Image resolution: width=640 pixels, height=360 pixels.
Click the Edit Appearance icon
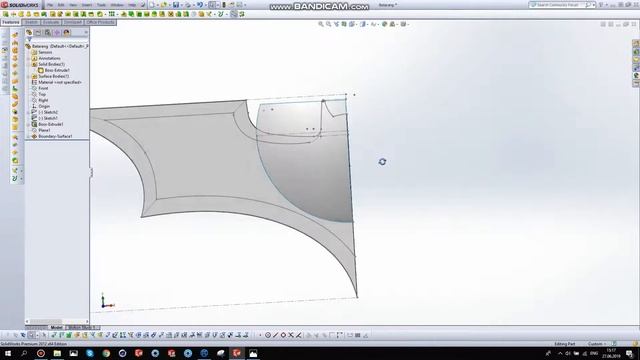click(x=384, y=24)
